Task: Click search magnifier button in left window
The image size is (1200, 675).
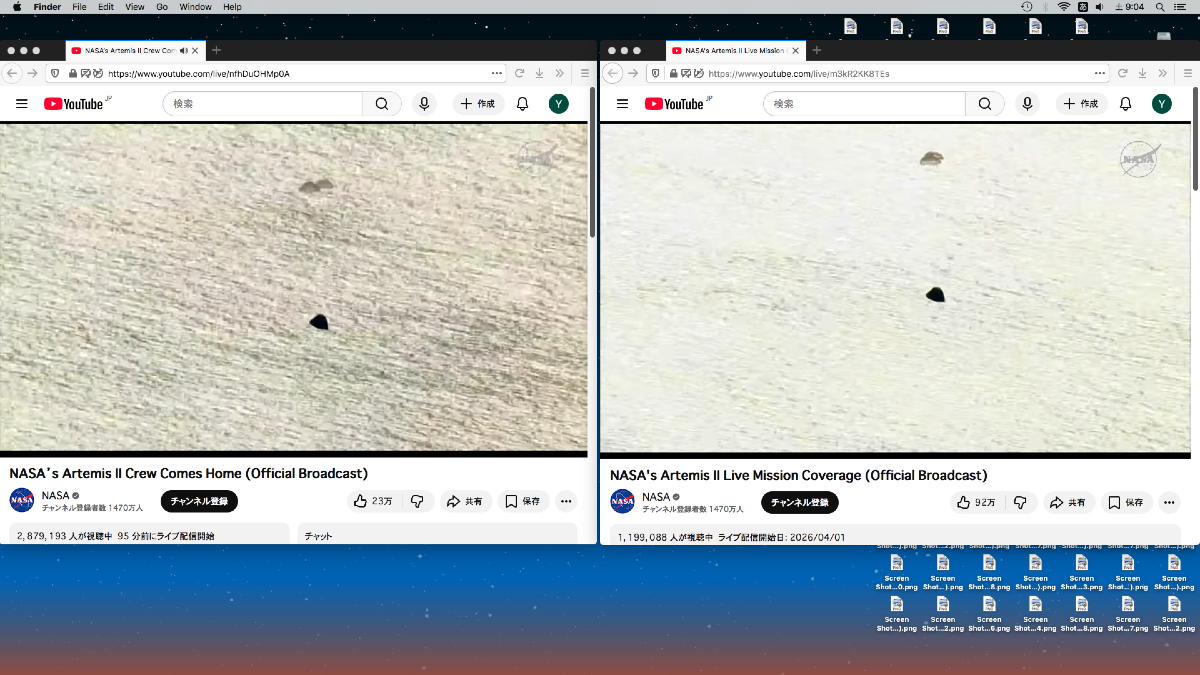Action: click(x=382, y=104)
